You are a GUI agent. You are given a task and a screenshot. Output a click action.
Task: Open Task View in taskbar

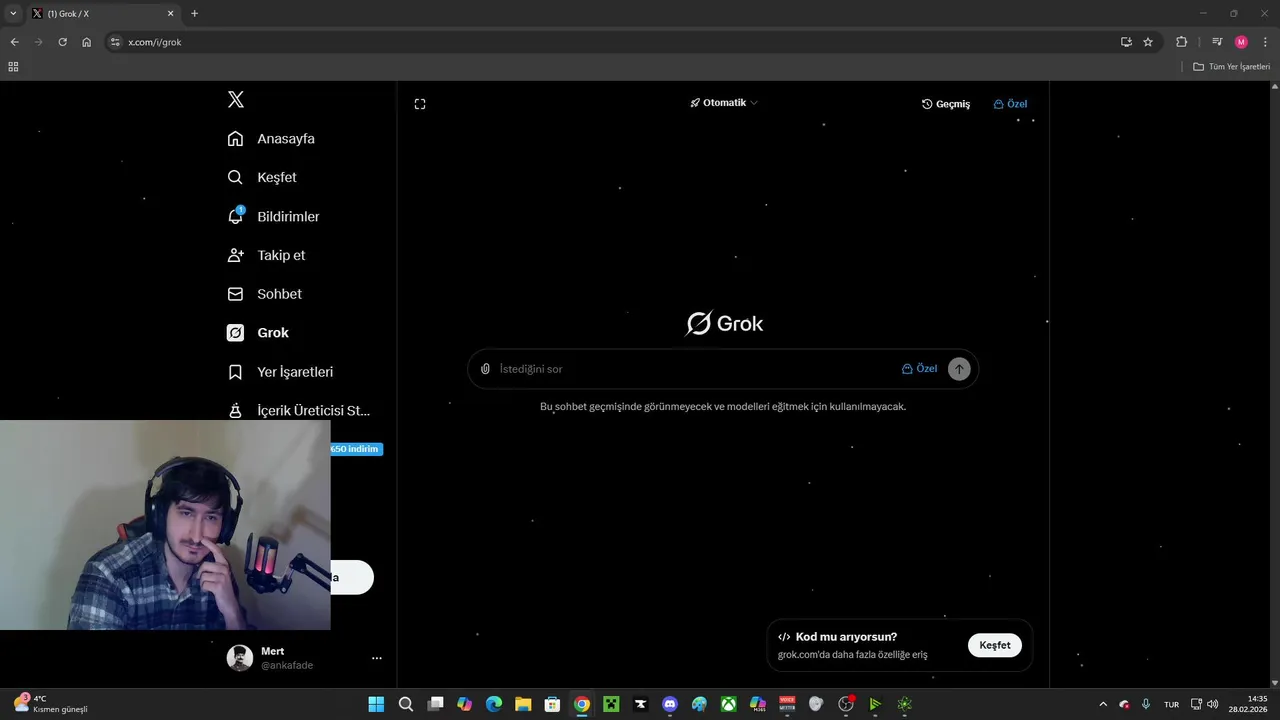coord(435,704)
